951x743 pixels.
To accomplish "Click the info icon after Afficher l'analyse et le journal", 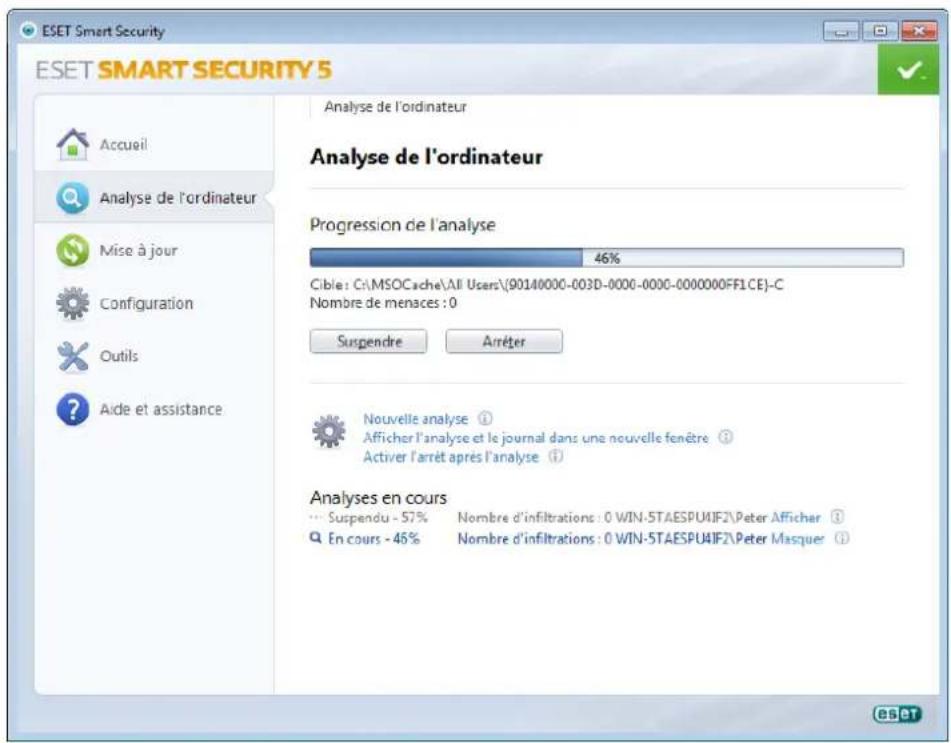I will tap(725, 437).
